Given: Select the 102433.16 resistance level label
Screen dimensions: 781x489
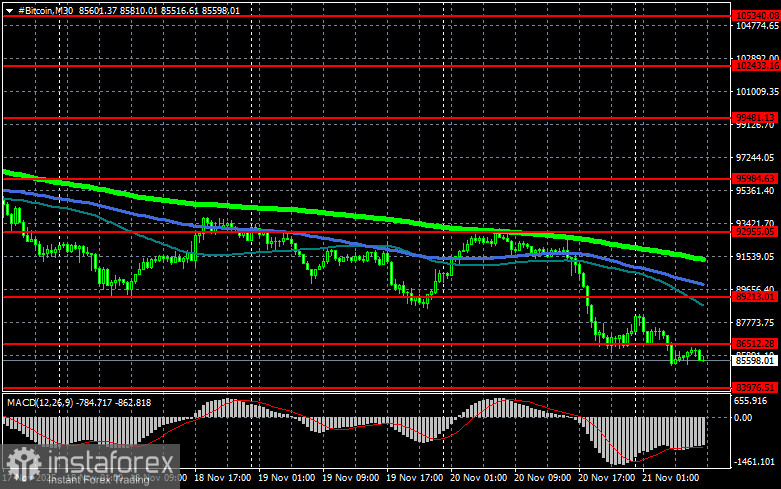Looking at the screenshot, I should click(x=755, y=65).
